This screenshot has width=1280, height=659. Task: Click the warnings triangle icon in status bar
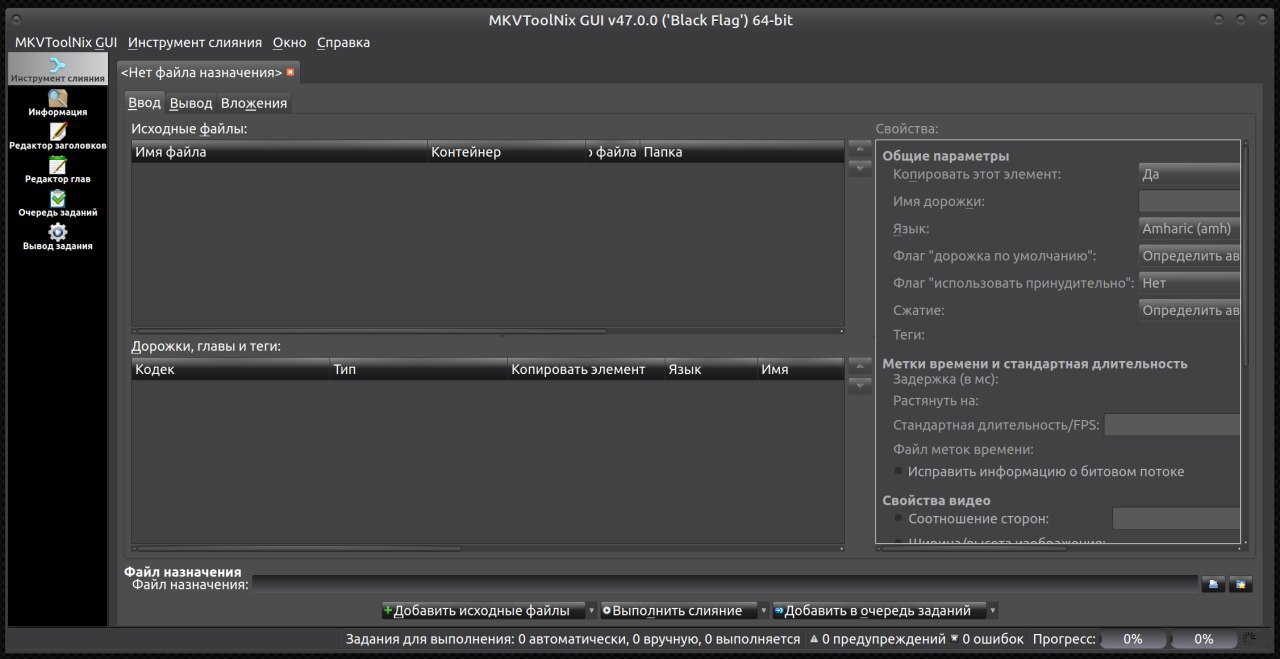pyautogui.click(x=813, y=639)
